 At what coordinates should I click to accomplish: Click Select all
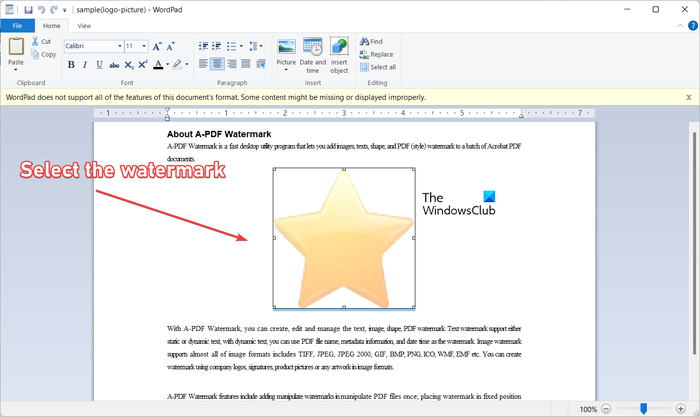point(378,67)
